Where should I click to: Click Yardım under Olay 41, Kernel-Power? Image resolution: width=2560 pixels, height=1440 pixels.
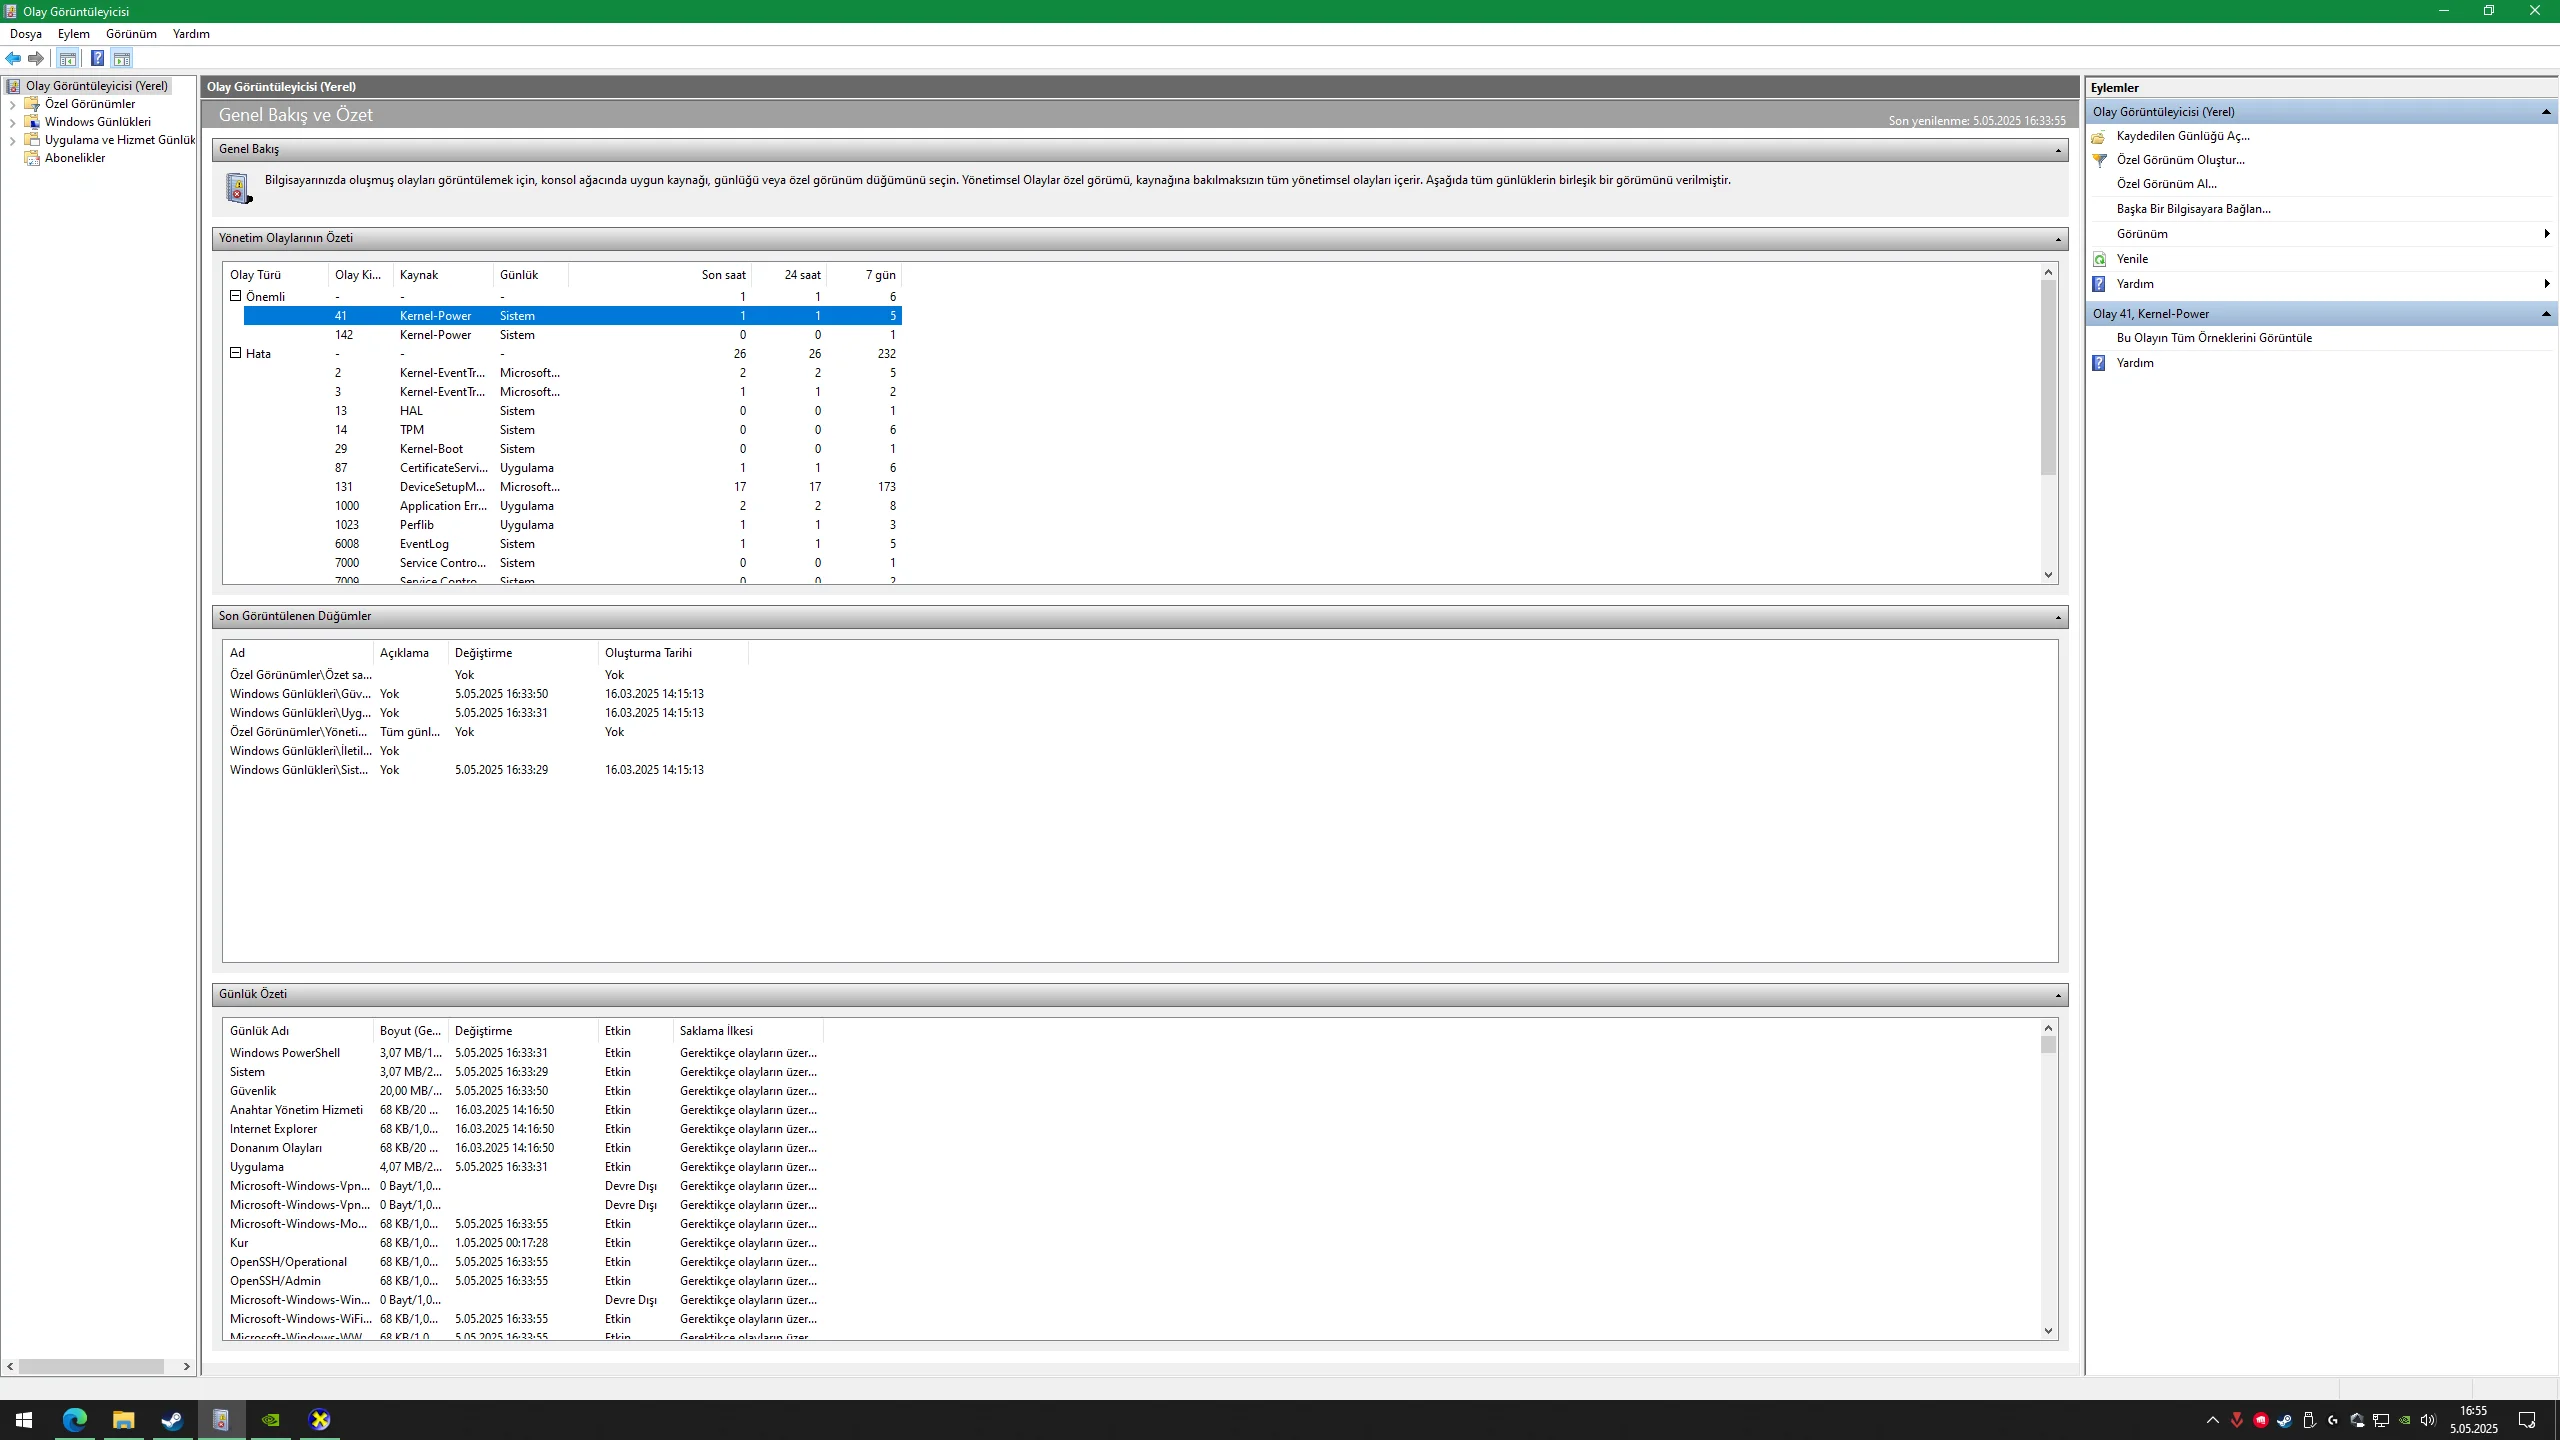click(2135, 363)
